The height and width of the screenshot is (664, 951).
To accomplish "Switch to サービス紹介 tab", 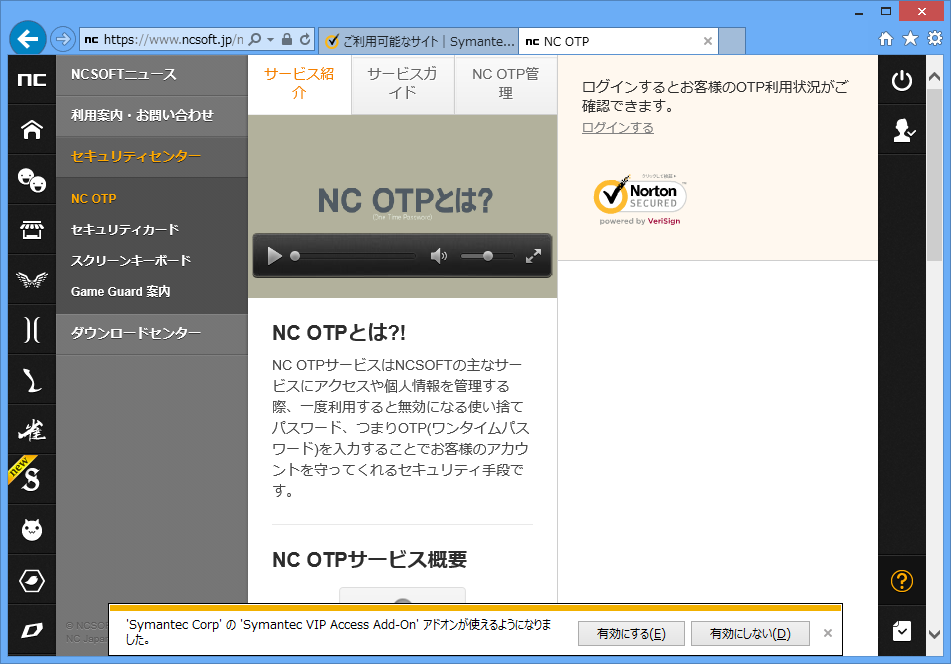I will pyautogui.click(x=300, y=84).
